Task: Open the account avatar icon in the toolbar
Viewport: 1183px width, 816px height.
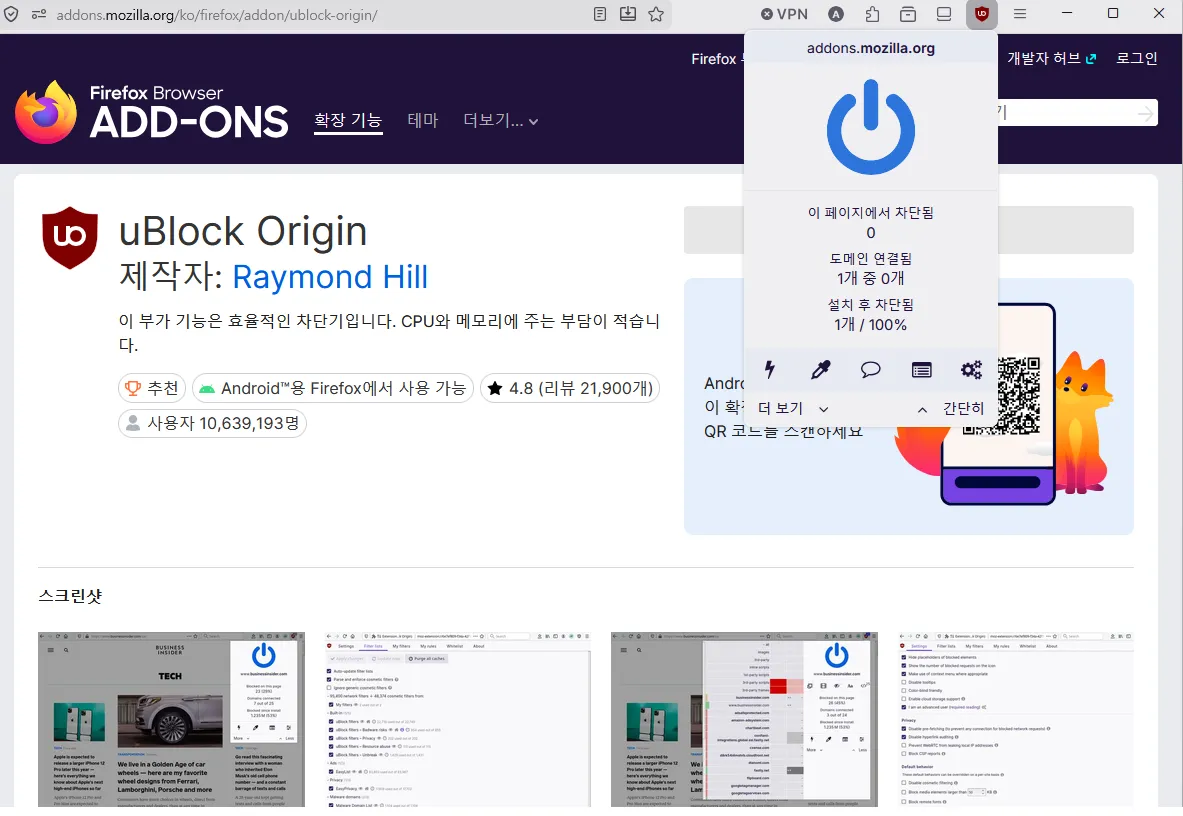Action: point(835,14)
